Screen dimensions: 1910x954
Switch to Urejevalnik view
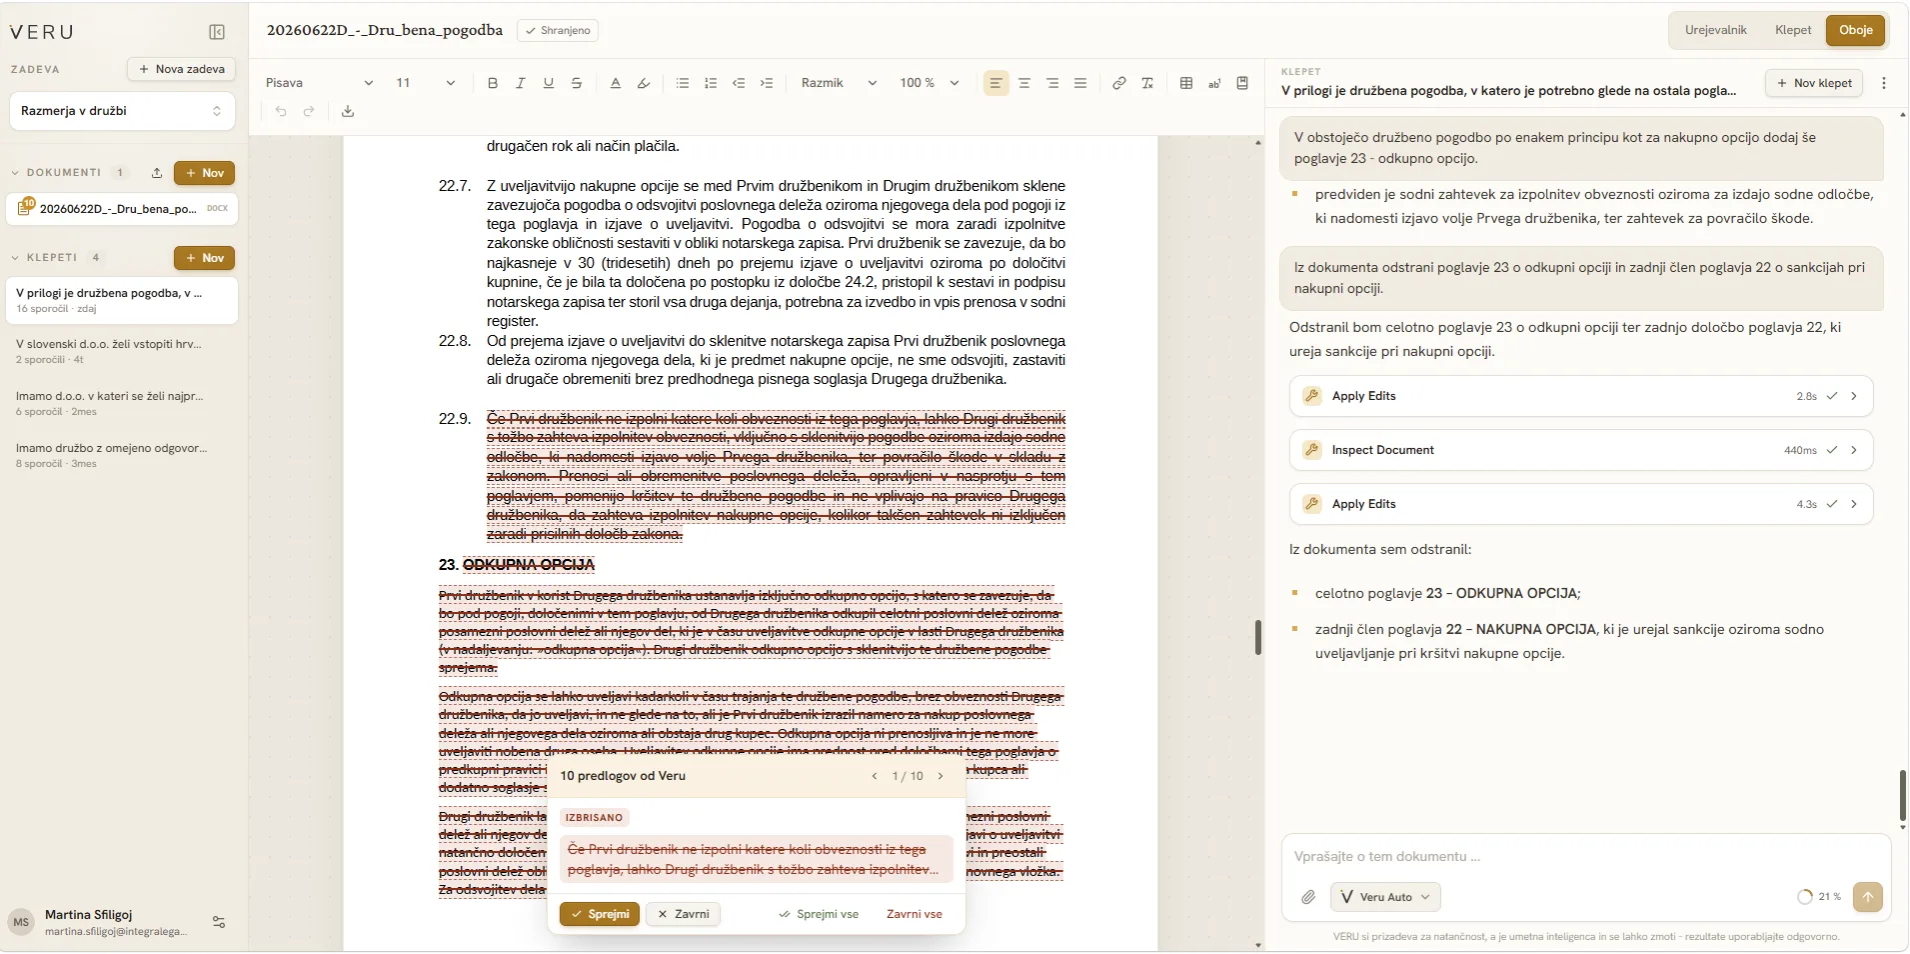tap(1715, 30)
